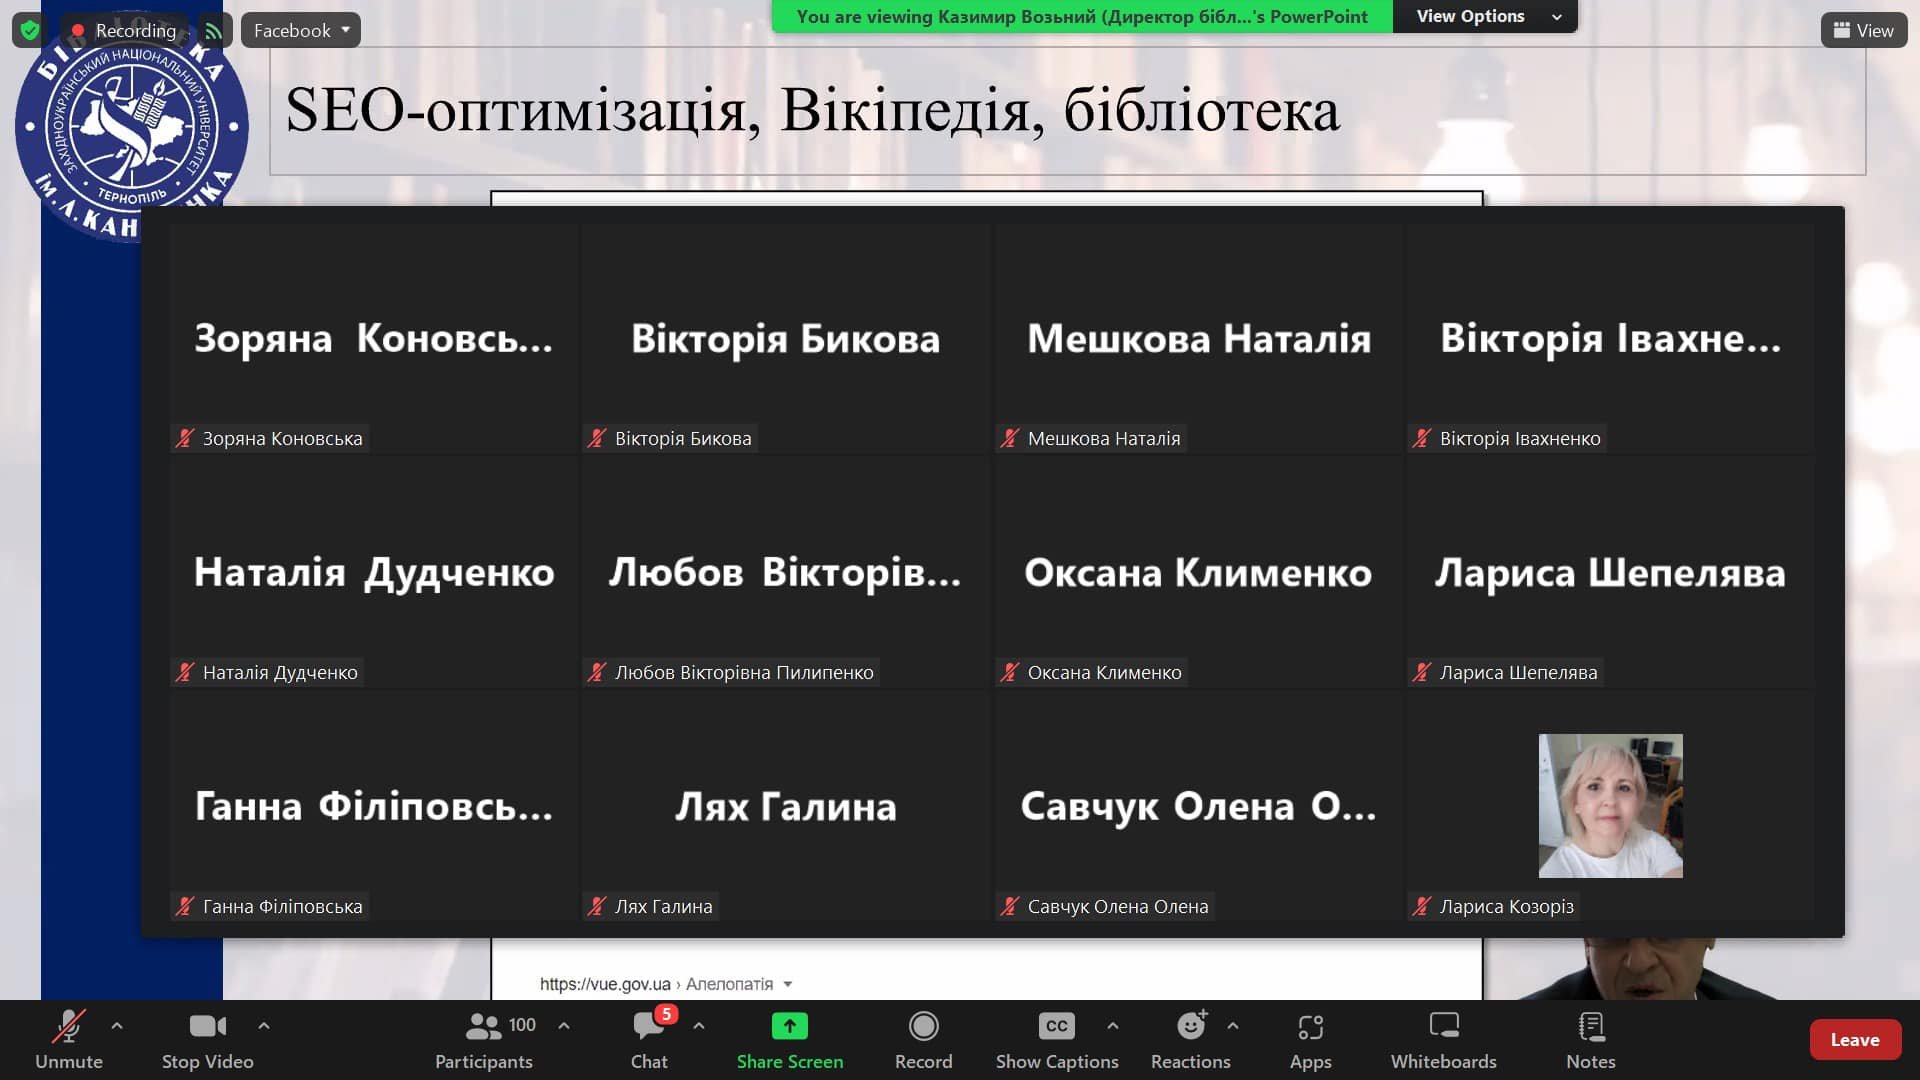
Task: Click the View layout button
Action: pos(1864,30)
